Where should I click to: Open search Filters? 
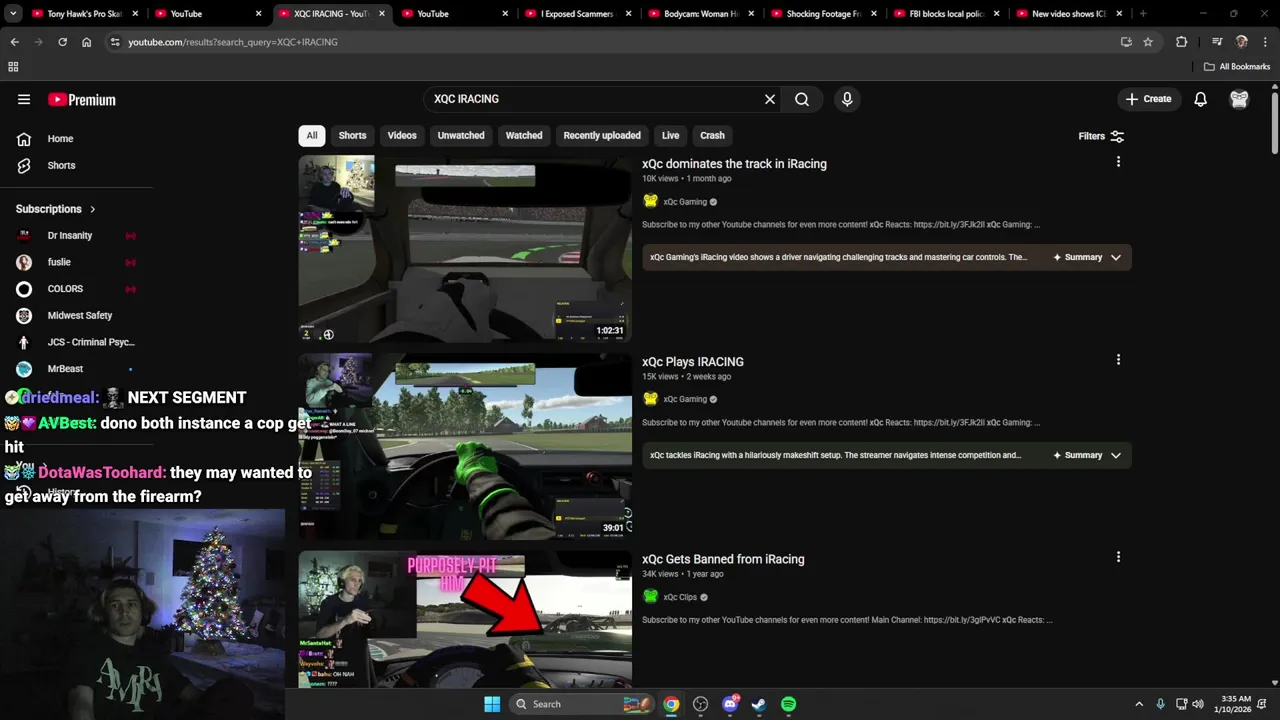[1101, 136]
